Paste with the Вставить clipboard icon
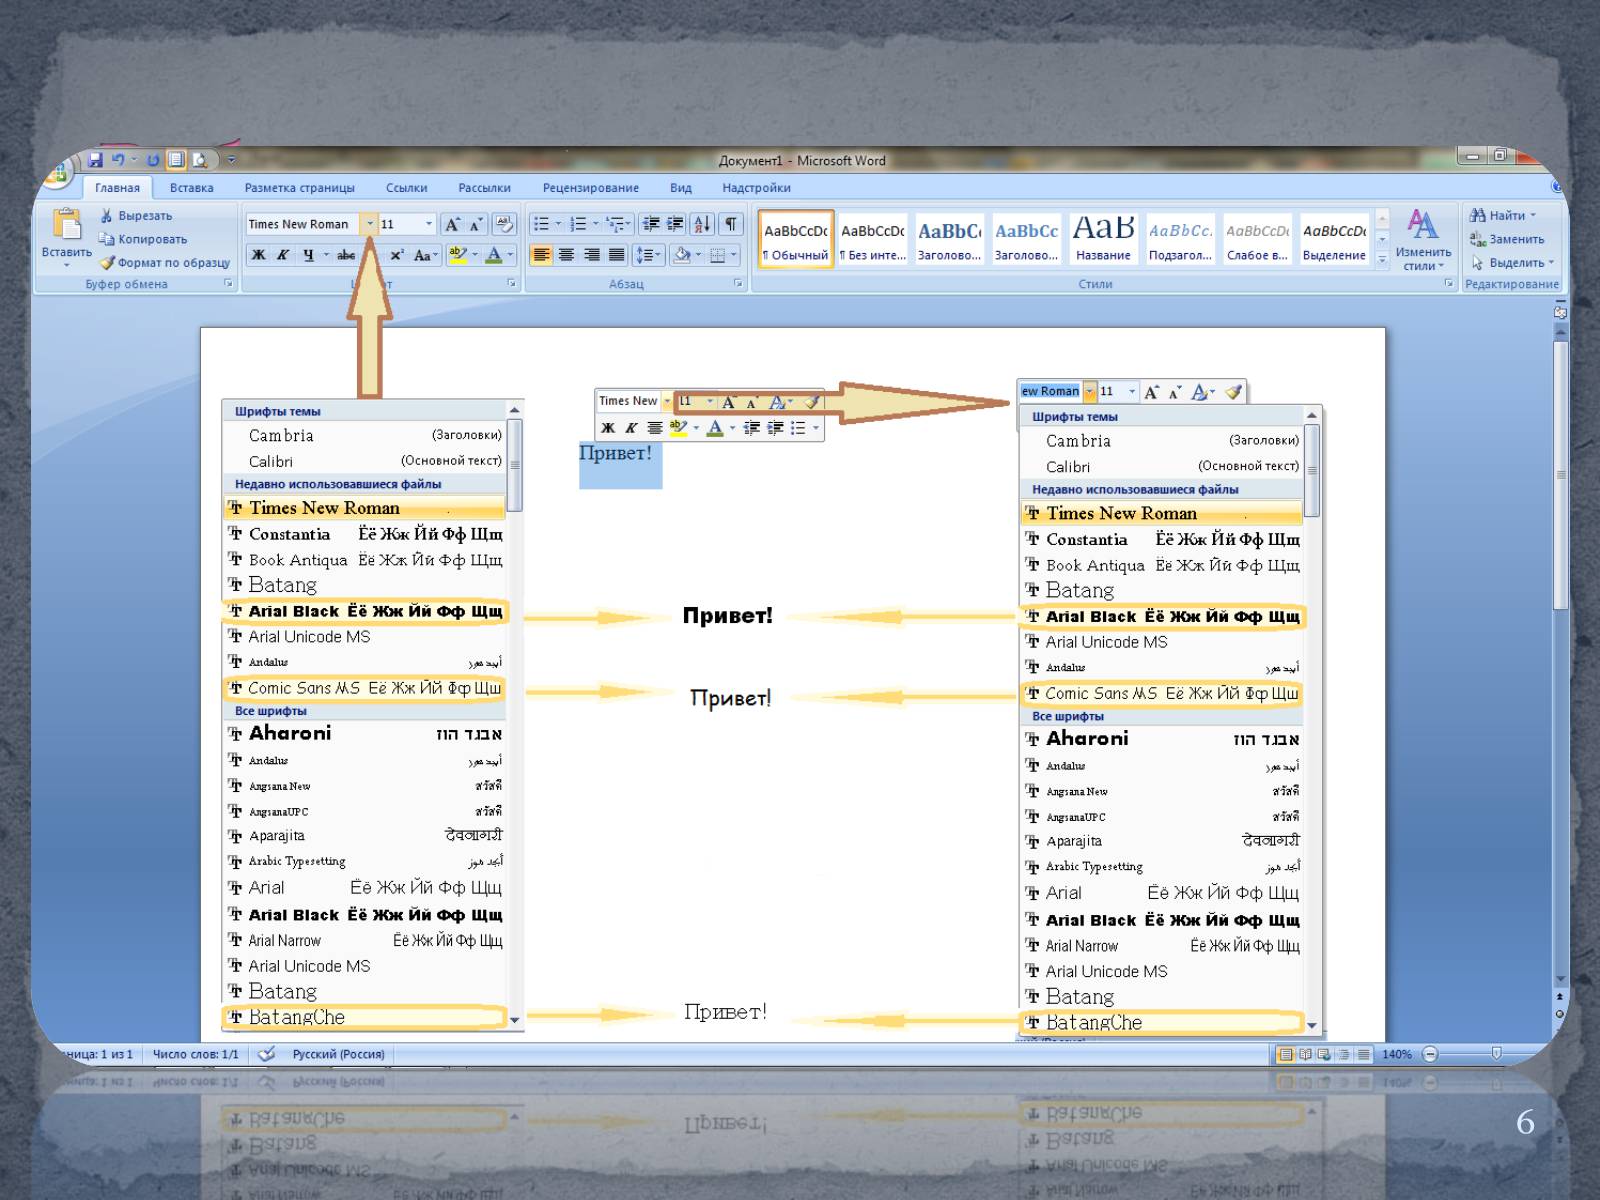This screenshot has width=1600, height=1200. click(x=67, y=225)
